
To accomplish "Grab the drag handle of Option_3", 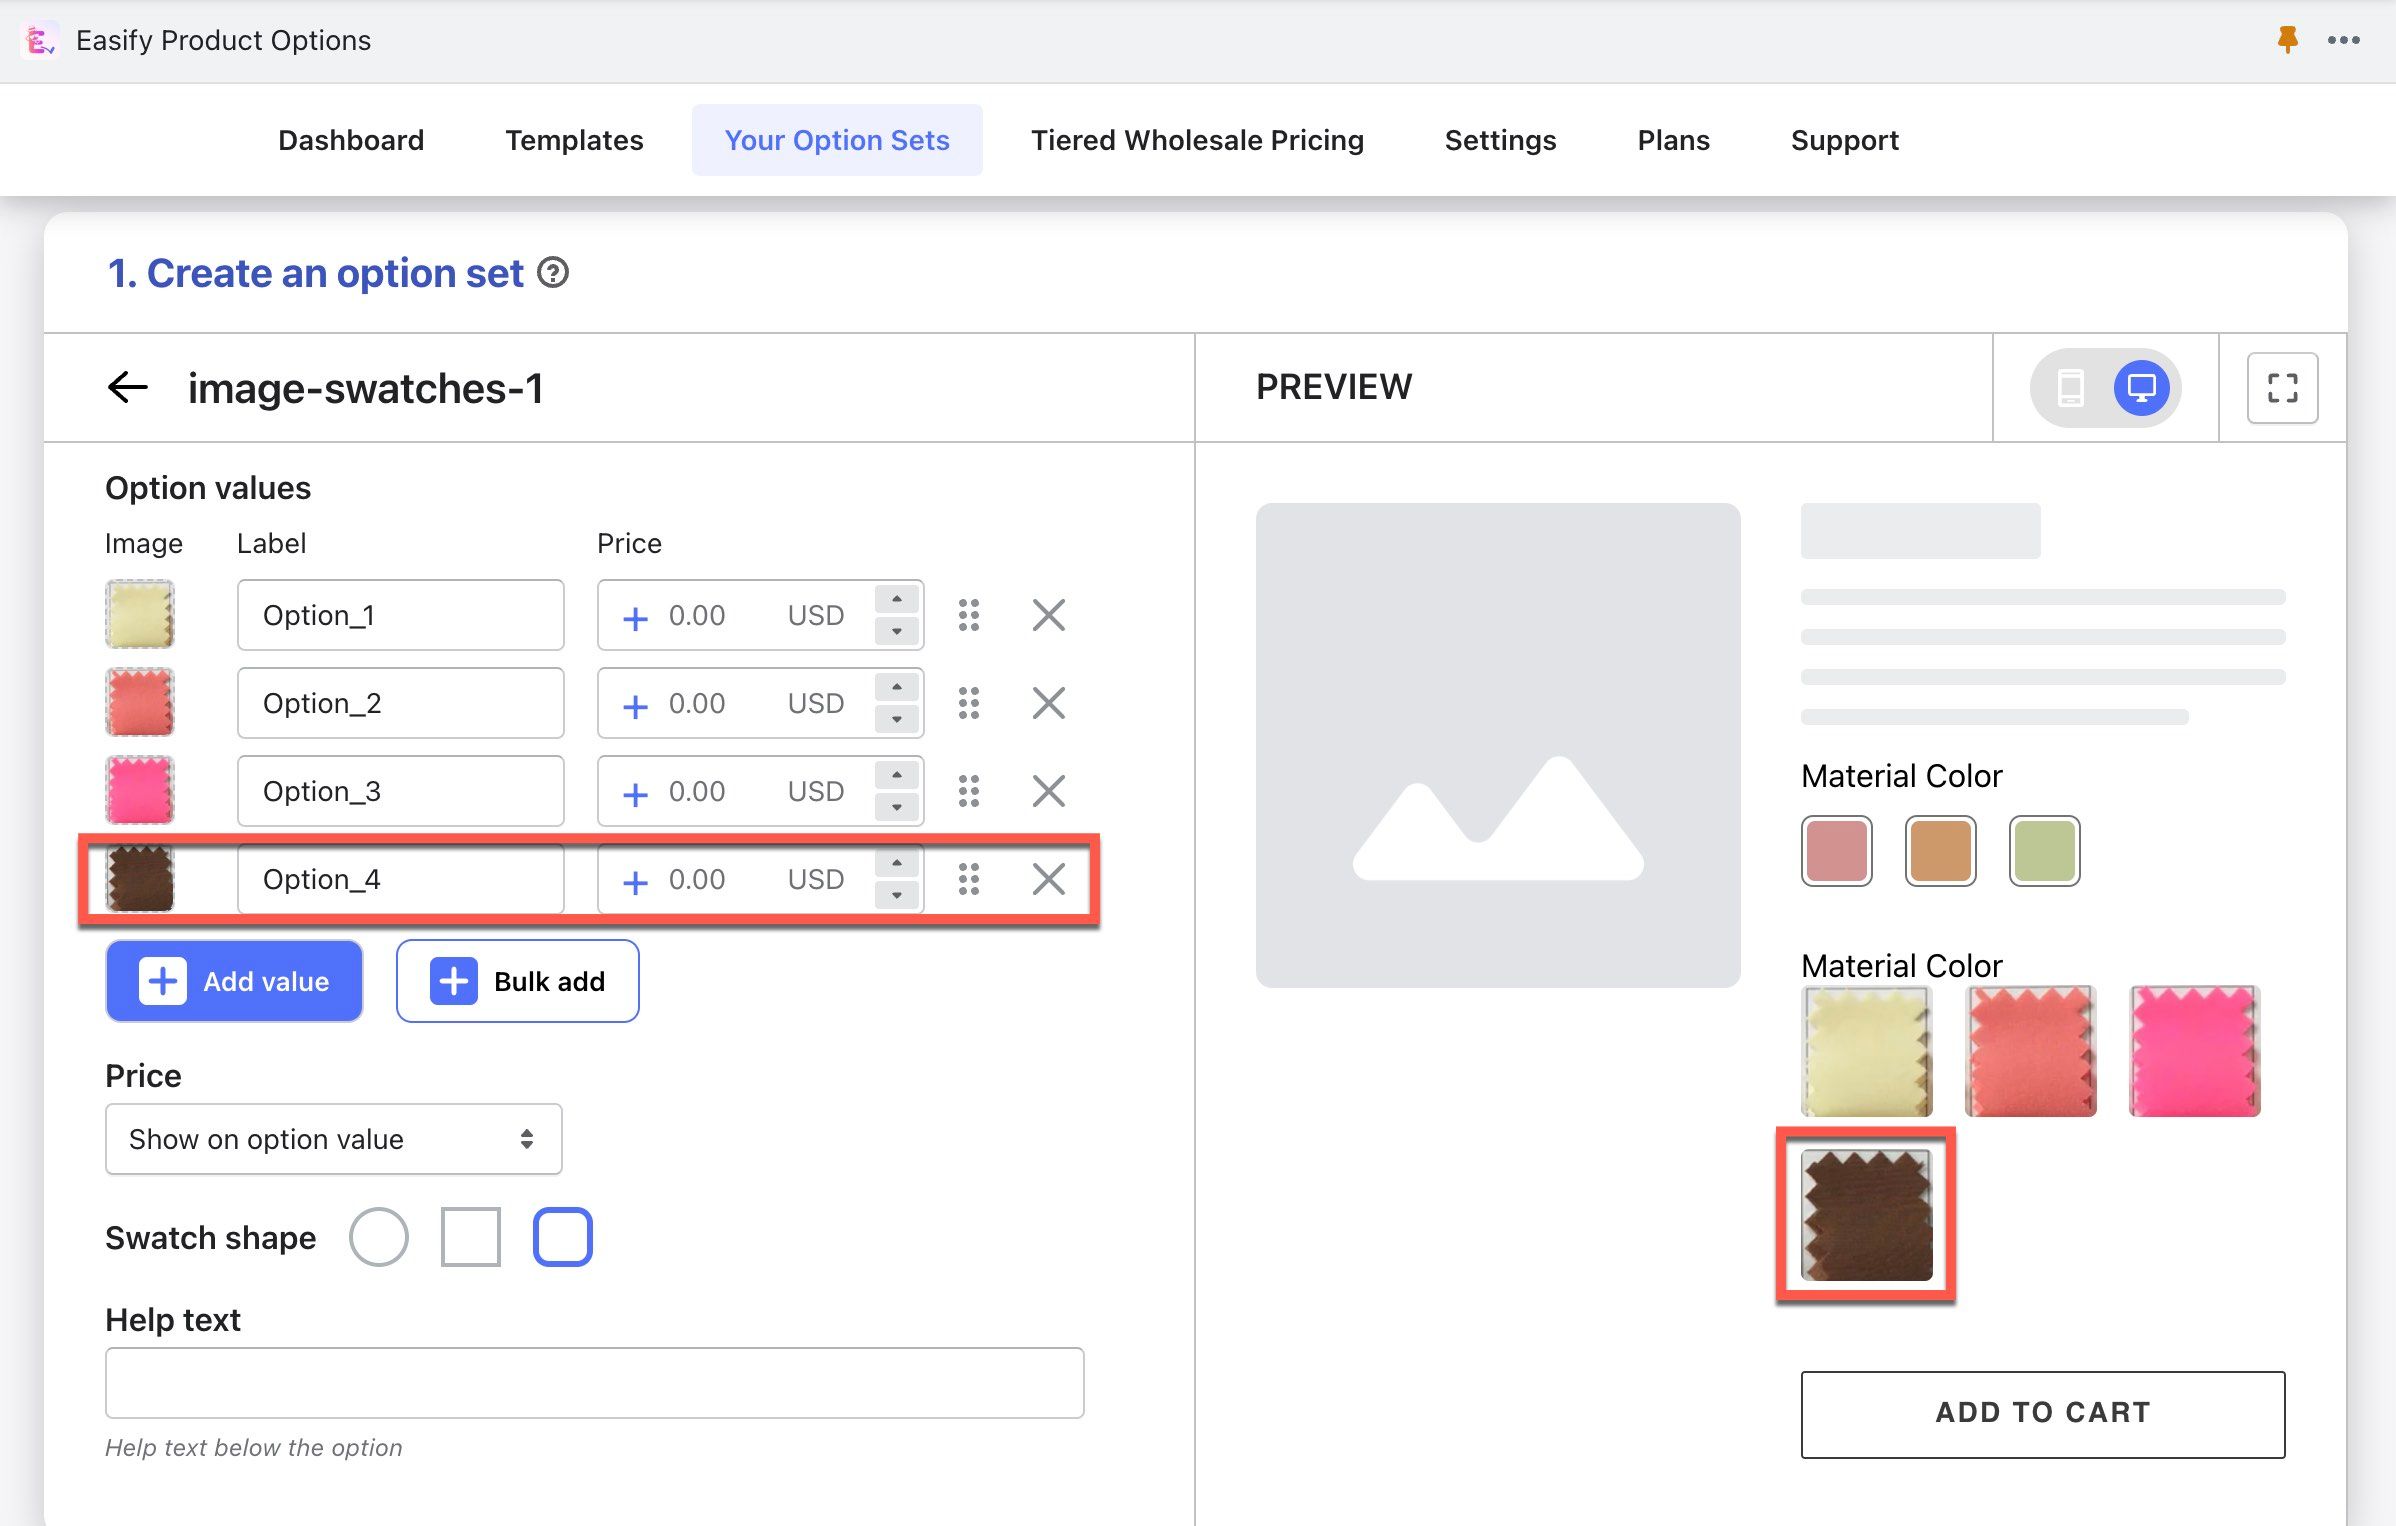I will click(x=968, y=791).
